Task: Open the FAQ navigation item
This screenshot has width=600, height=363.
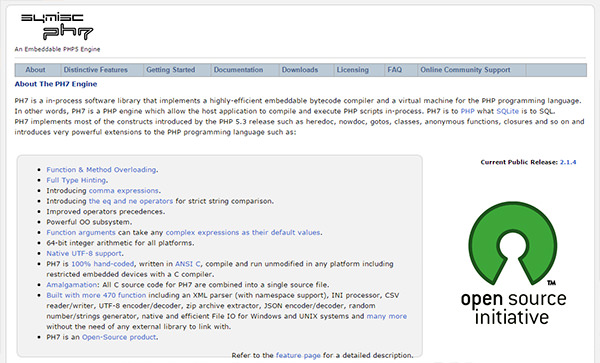Action: 395,70
